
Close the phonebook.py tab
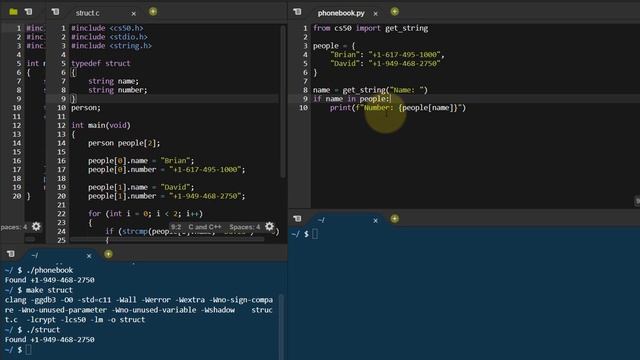point(376,13)
